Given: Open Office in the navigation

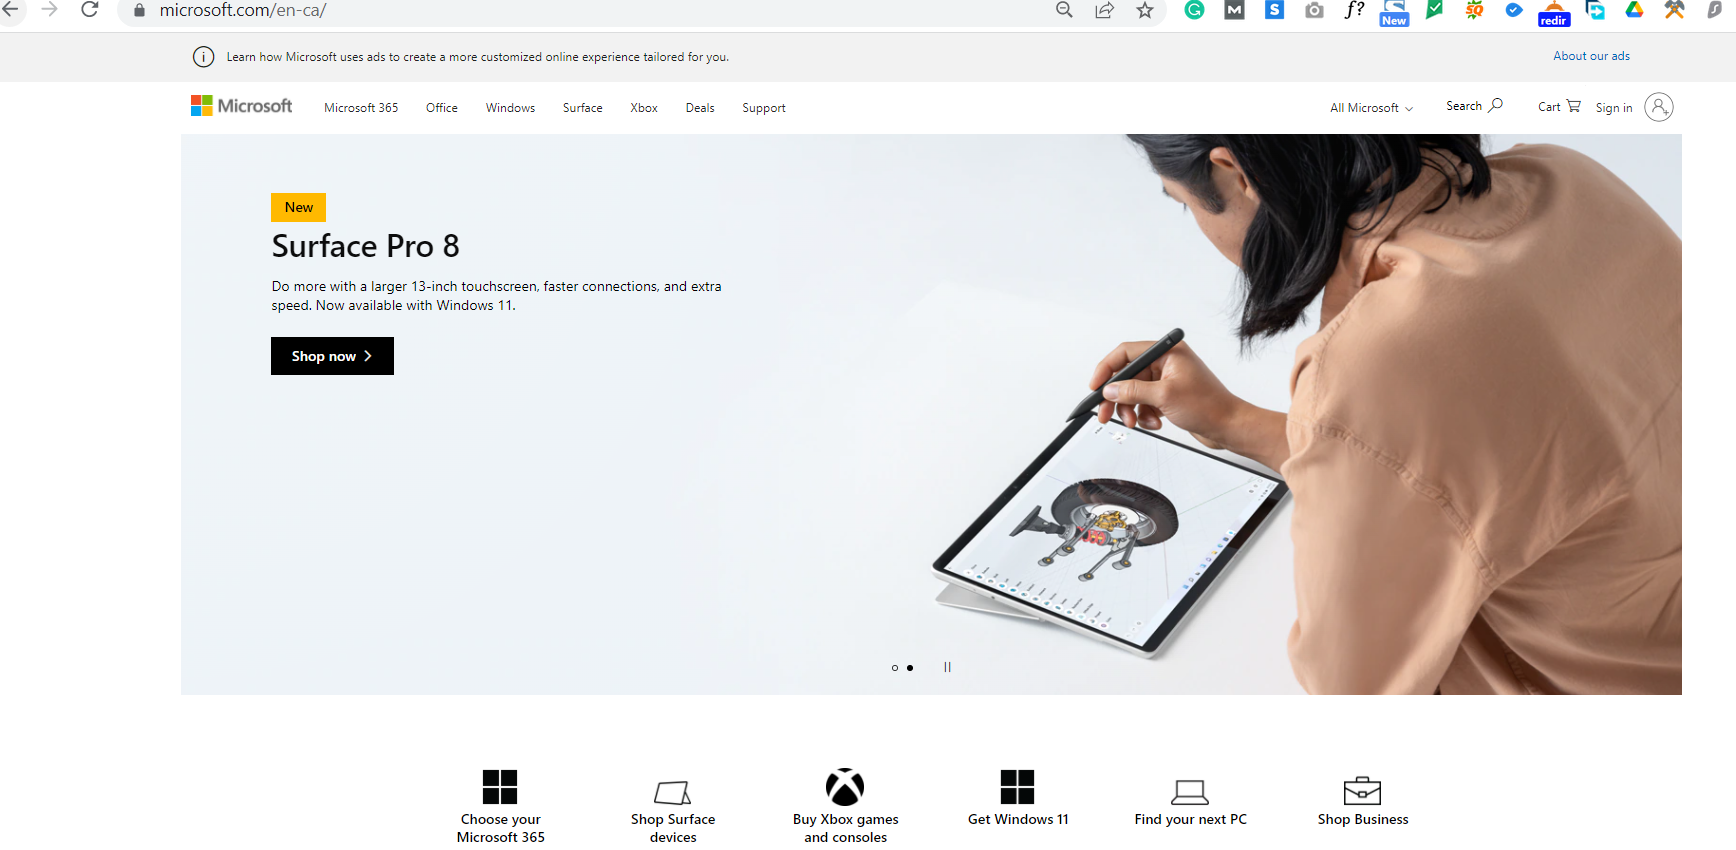Looking at the screenshot, I should (x=442, y=108).
